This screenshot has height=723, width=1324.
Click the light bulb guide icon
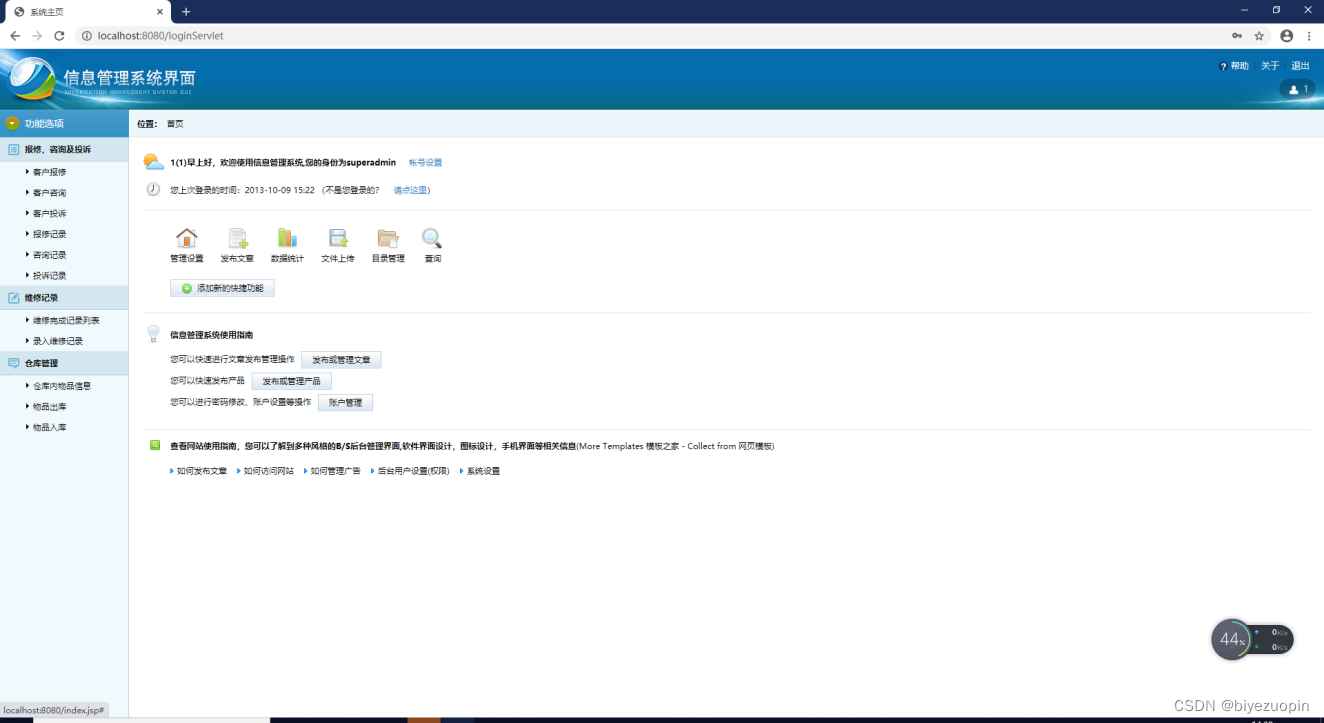click(153, 334)
